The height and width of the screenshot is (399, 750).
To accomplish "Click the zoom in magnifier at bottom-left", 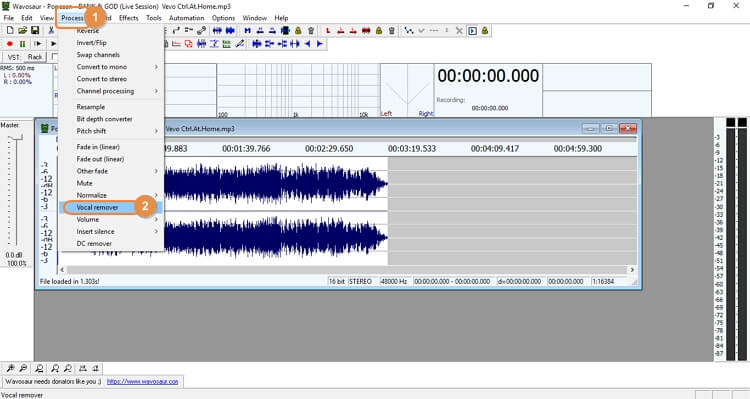I will (x=10, y=368).
